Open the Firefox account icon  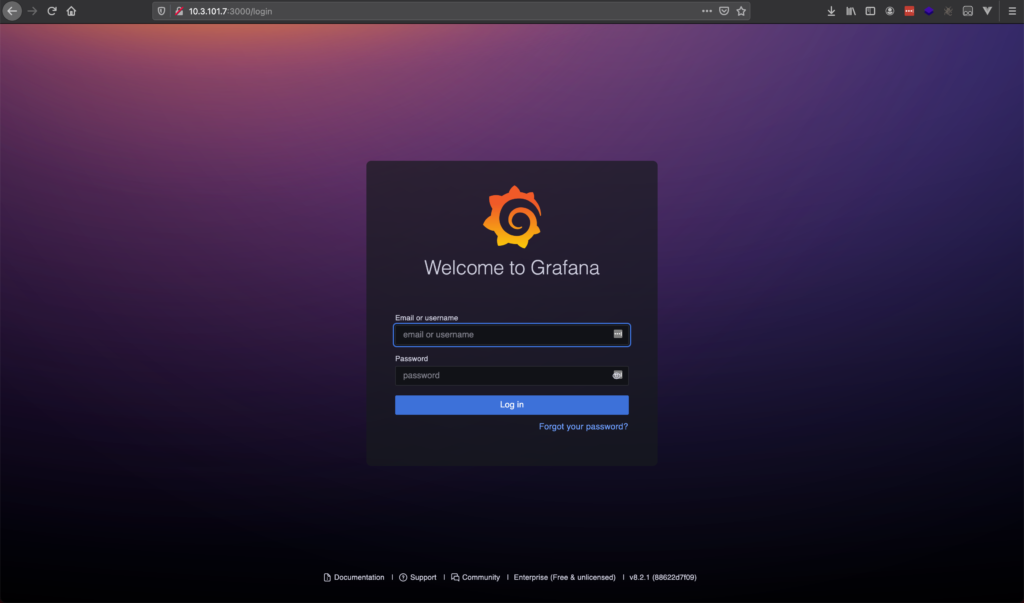[x=889, y=11]
